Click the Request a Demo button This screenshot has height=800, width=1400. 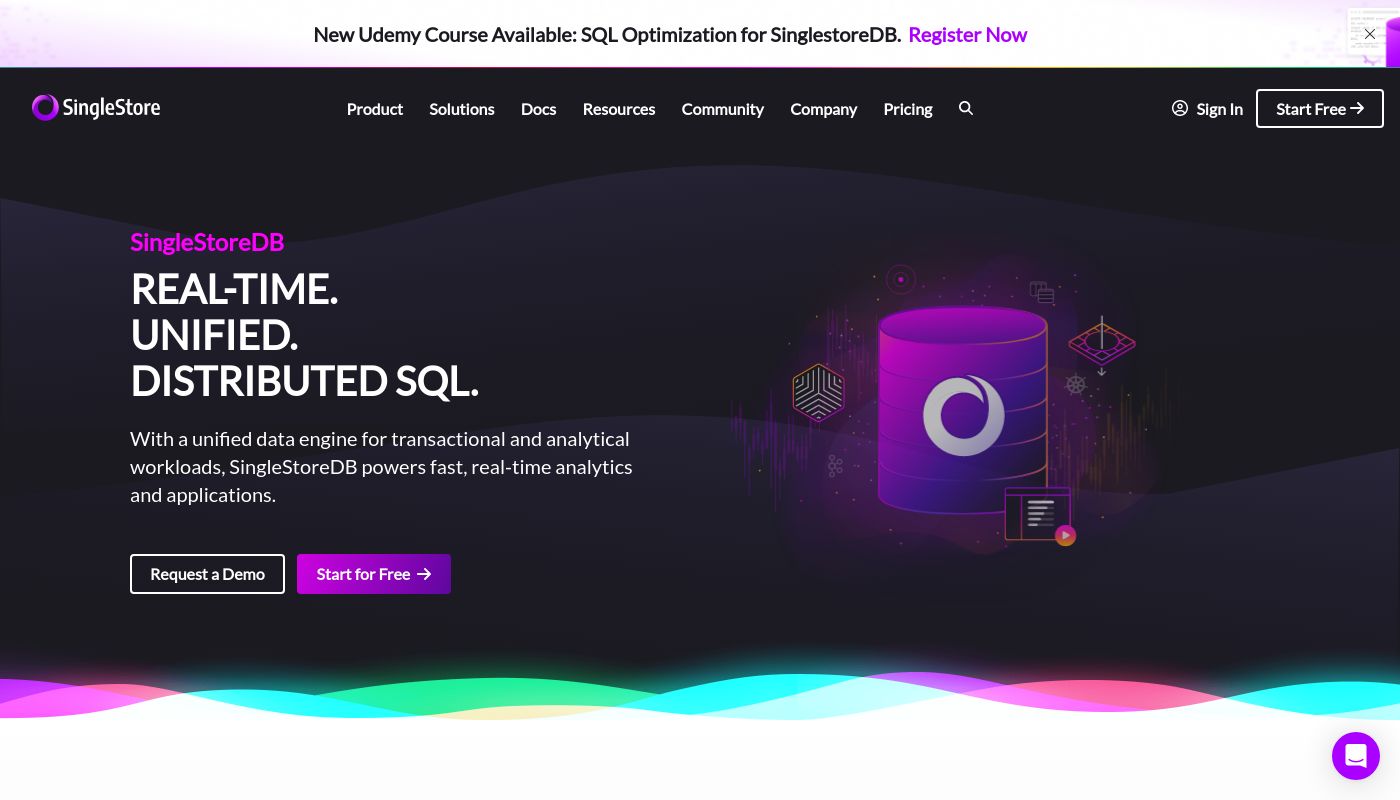click(x=207, y=574)
